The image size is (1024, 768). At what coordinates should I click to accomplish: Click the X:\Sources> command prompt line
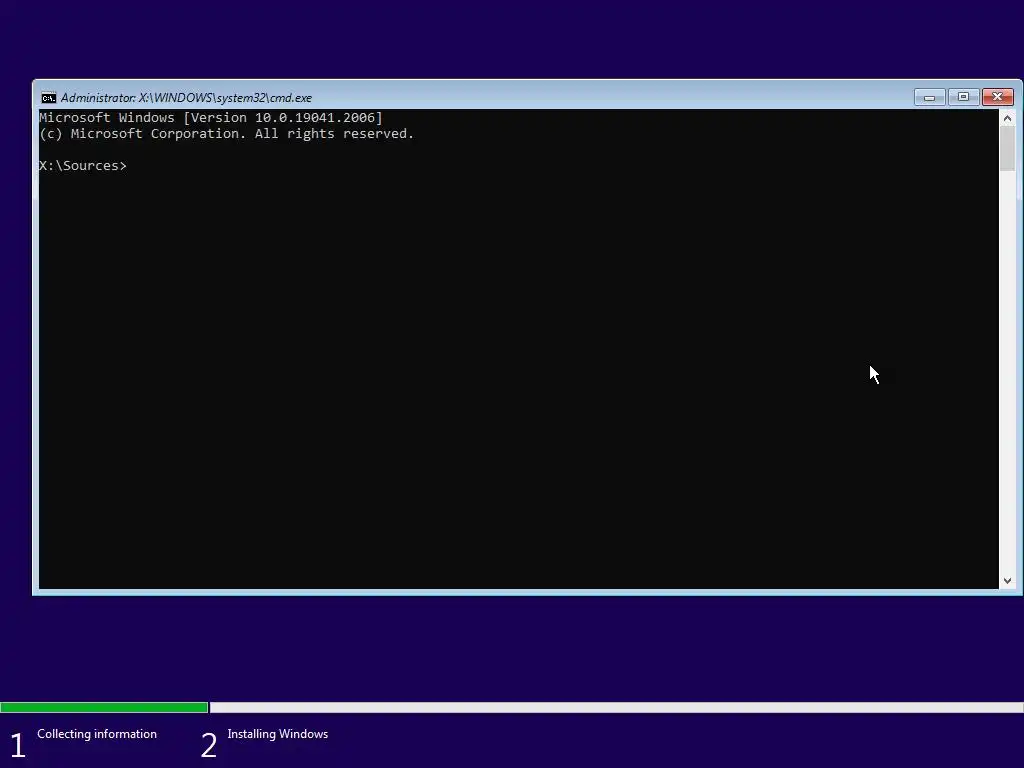pyautogui.click(x=83, y=166)
